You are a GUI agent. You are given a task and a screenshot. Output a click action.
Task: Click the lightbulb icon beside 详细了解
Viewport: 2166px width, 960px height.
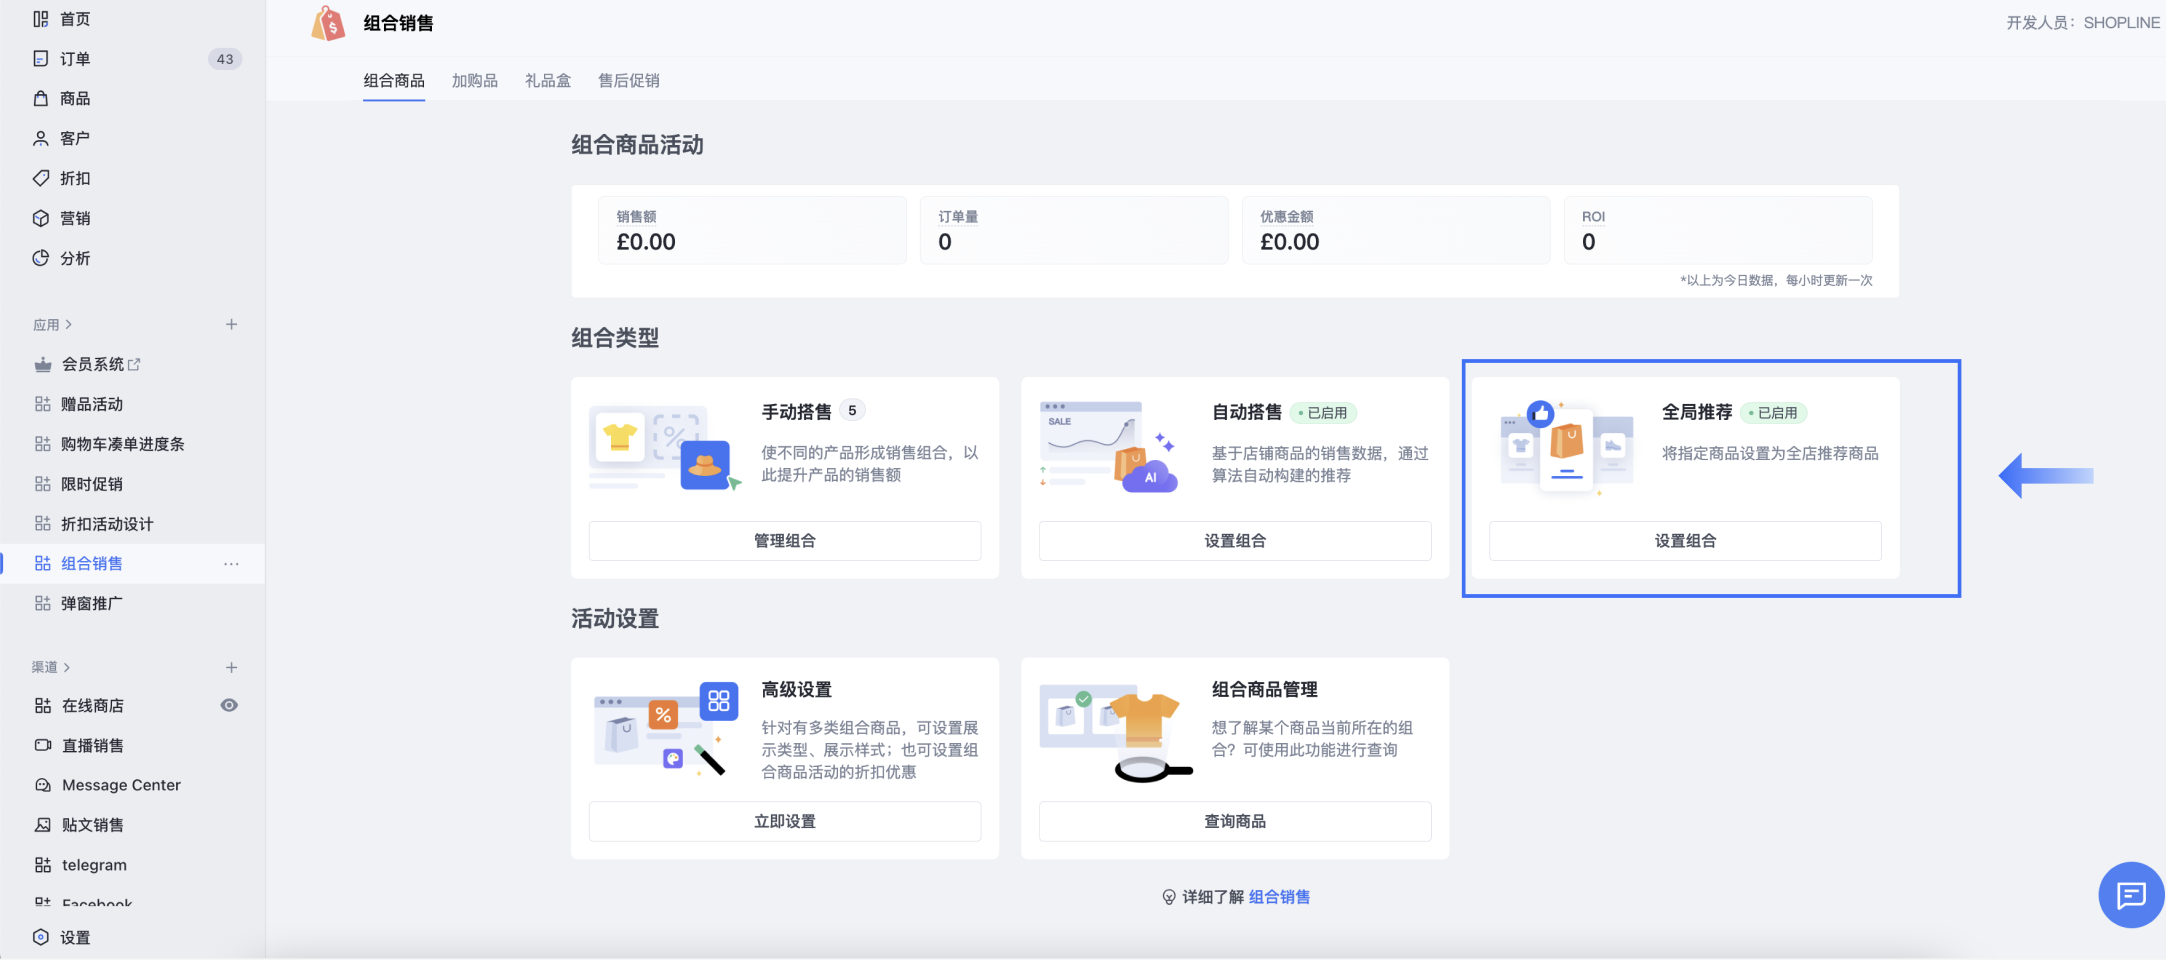tap(1169, 897)
